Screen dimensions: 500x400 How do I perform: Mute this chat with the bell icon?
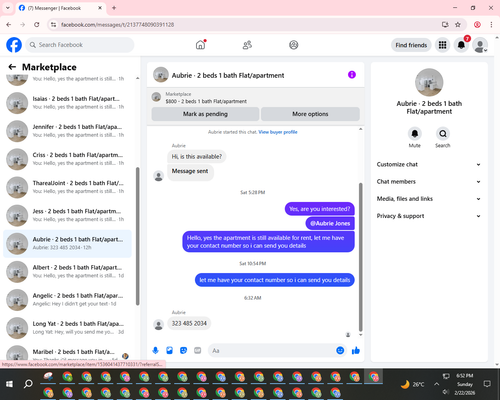point(415,134)
